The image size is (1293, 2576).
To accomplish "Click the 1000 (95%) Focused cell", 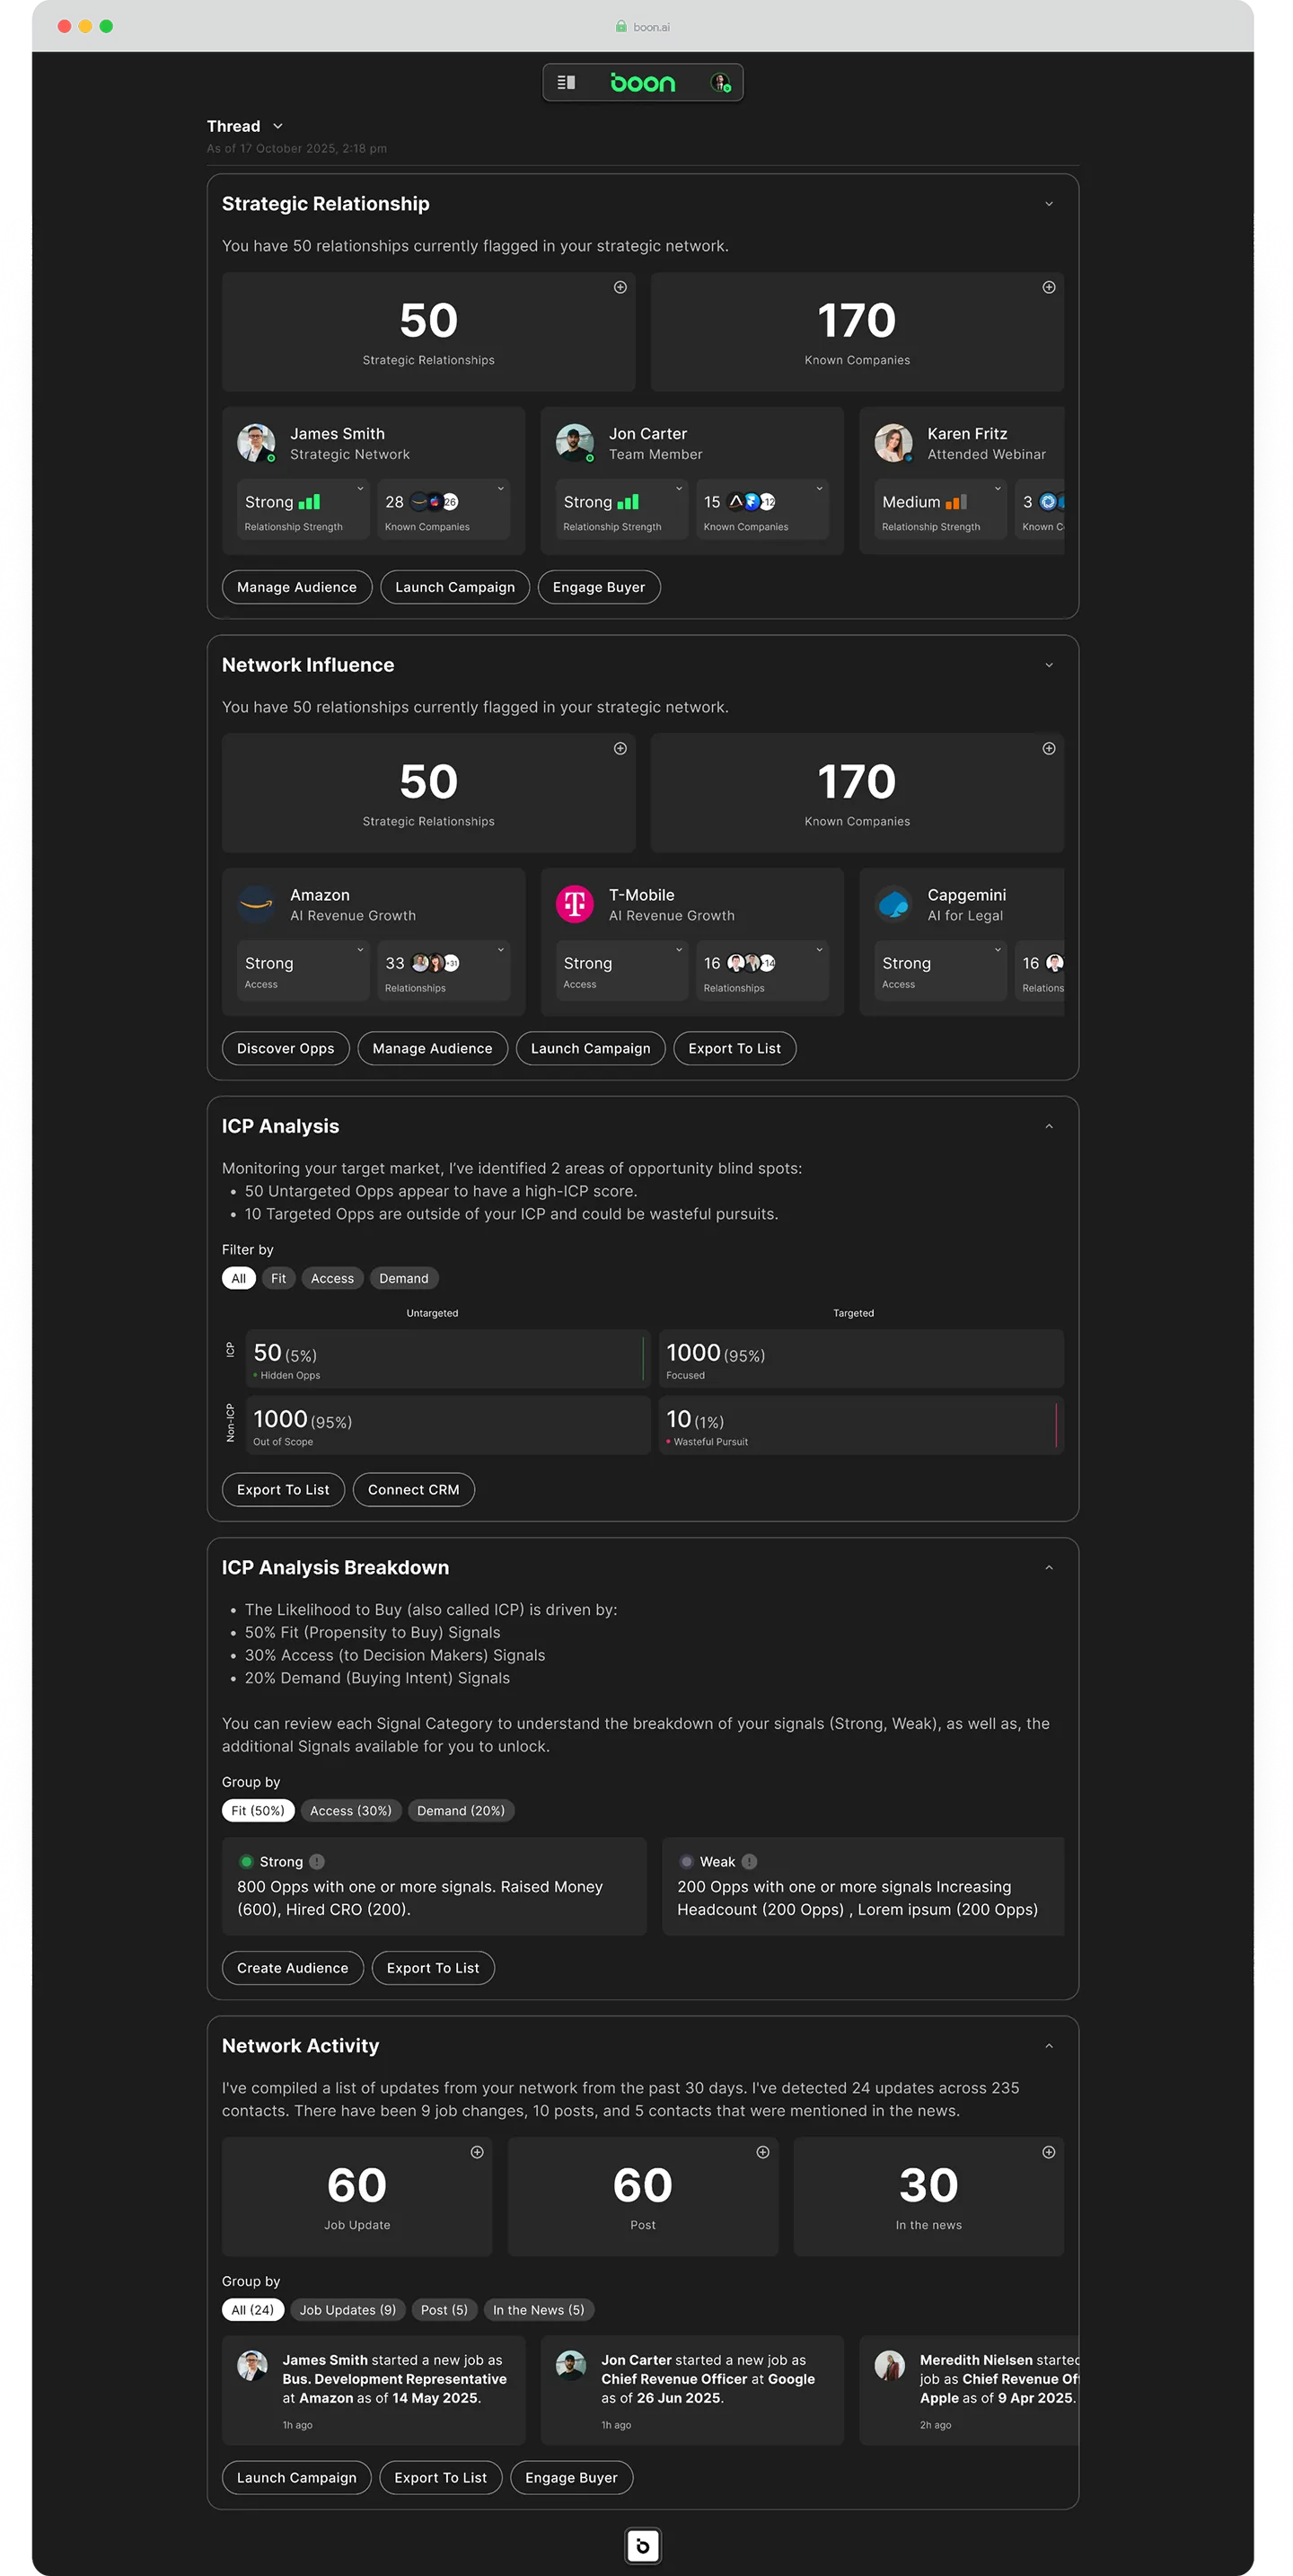I will 860,1358.
